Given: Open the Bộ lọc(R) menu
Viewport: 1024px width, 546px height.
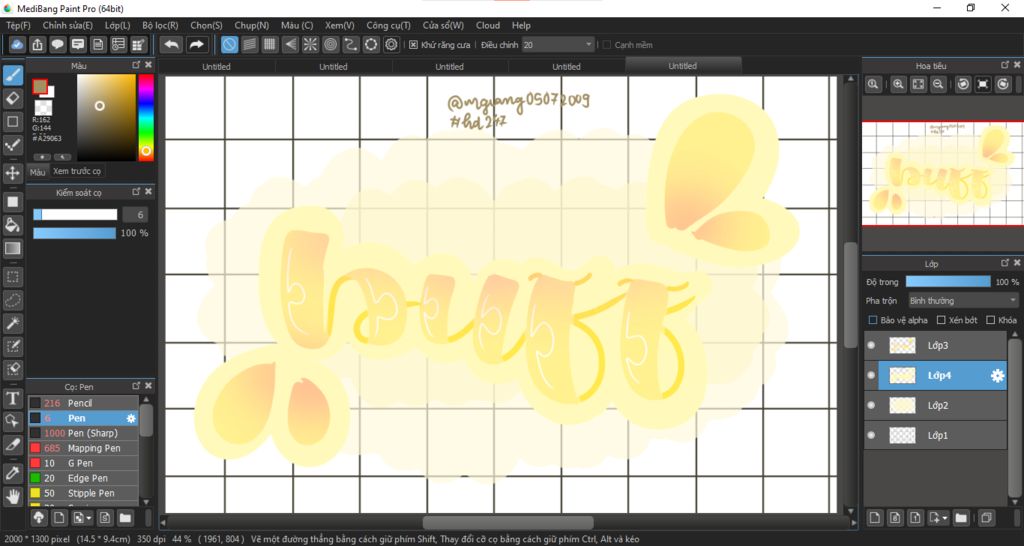Looking at the screenshot, I should coord(160,25).
